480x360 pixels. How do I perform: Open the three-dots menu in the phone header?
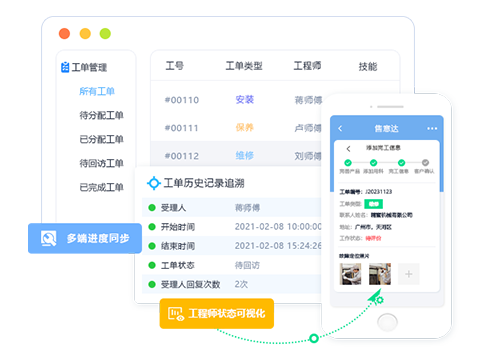pos(432,128)
